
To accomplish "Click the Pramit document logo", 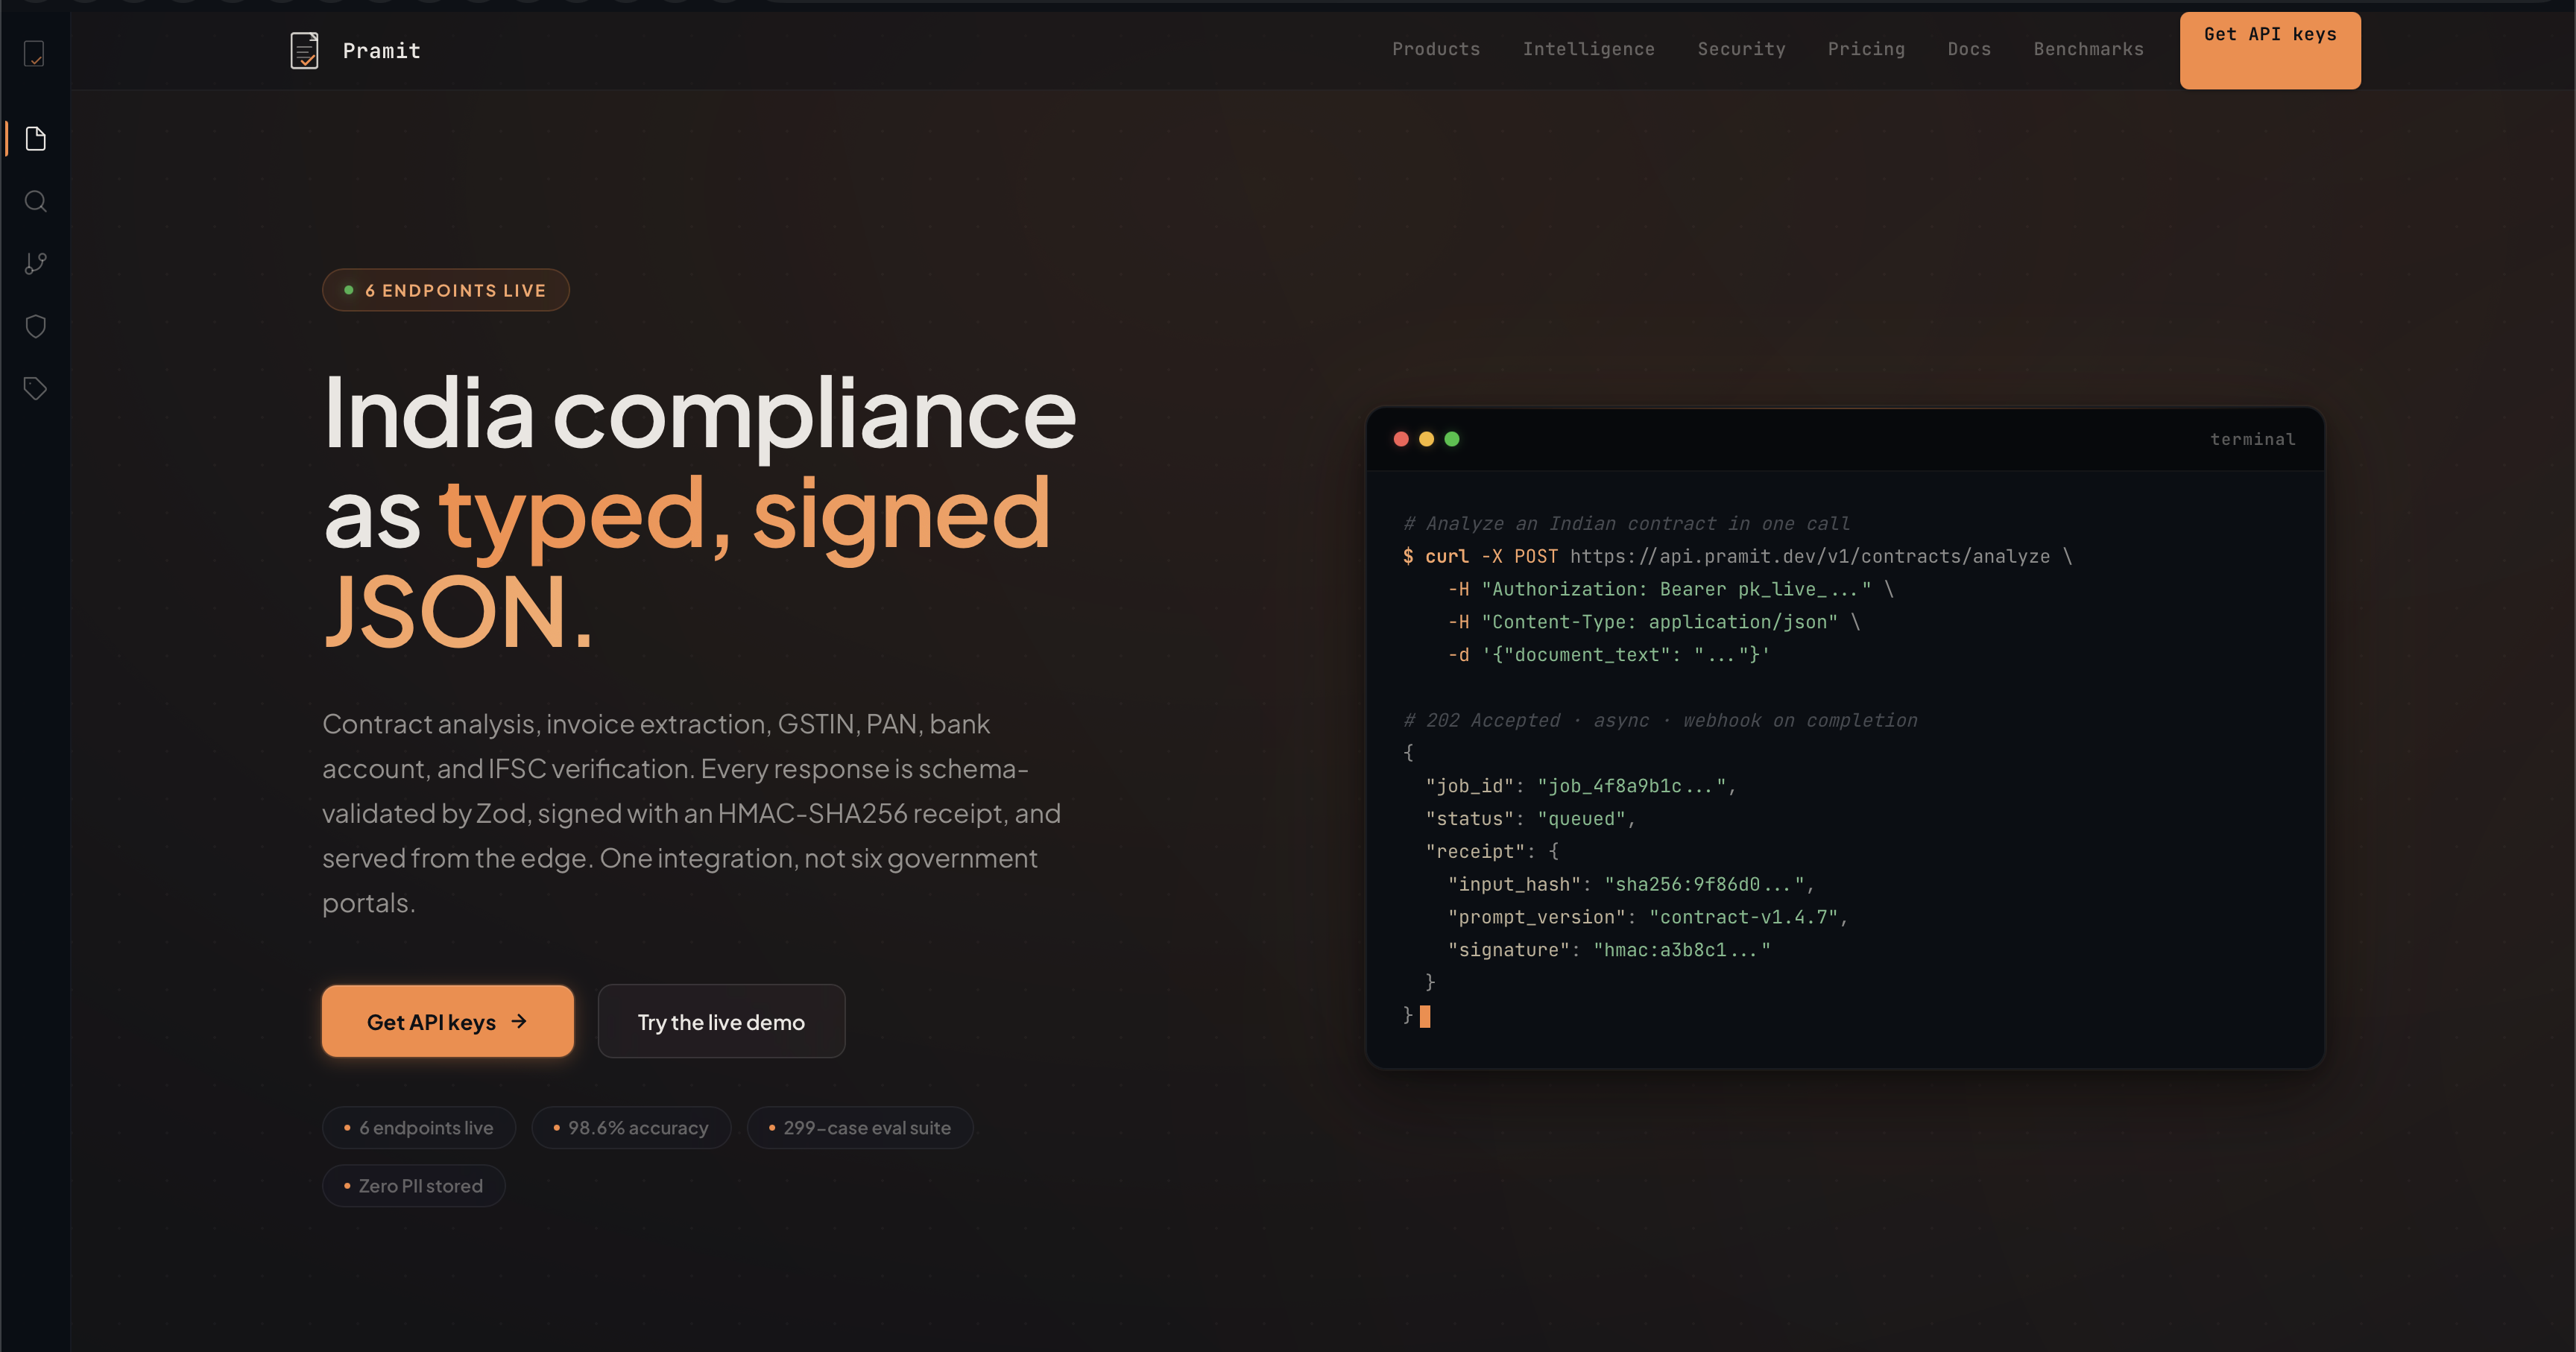I will click(x=303, y=49).
